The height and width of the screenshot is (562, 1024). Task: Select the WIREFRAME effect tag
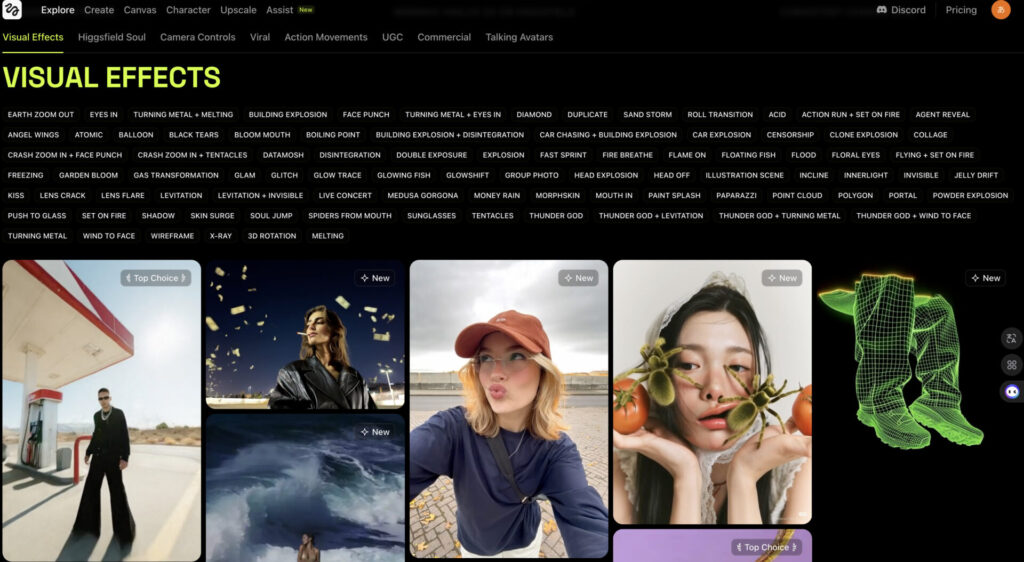coord(172,236)
